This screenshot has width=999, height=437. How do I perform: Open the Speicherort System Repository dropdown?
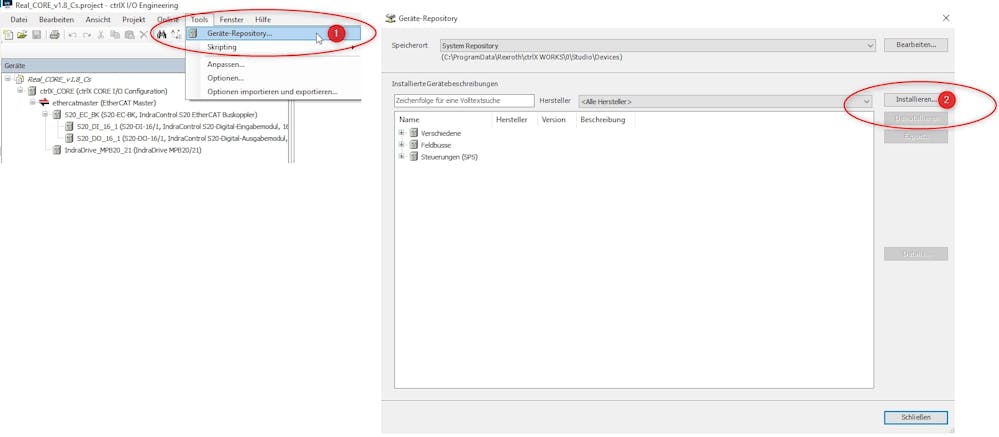869,45
